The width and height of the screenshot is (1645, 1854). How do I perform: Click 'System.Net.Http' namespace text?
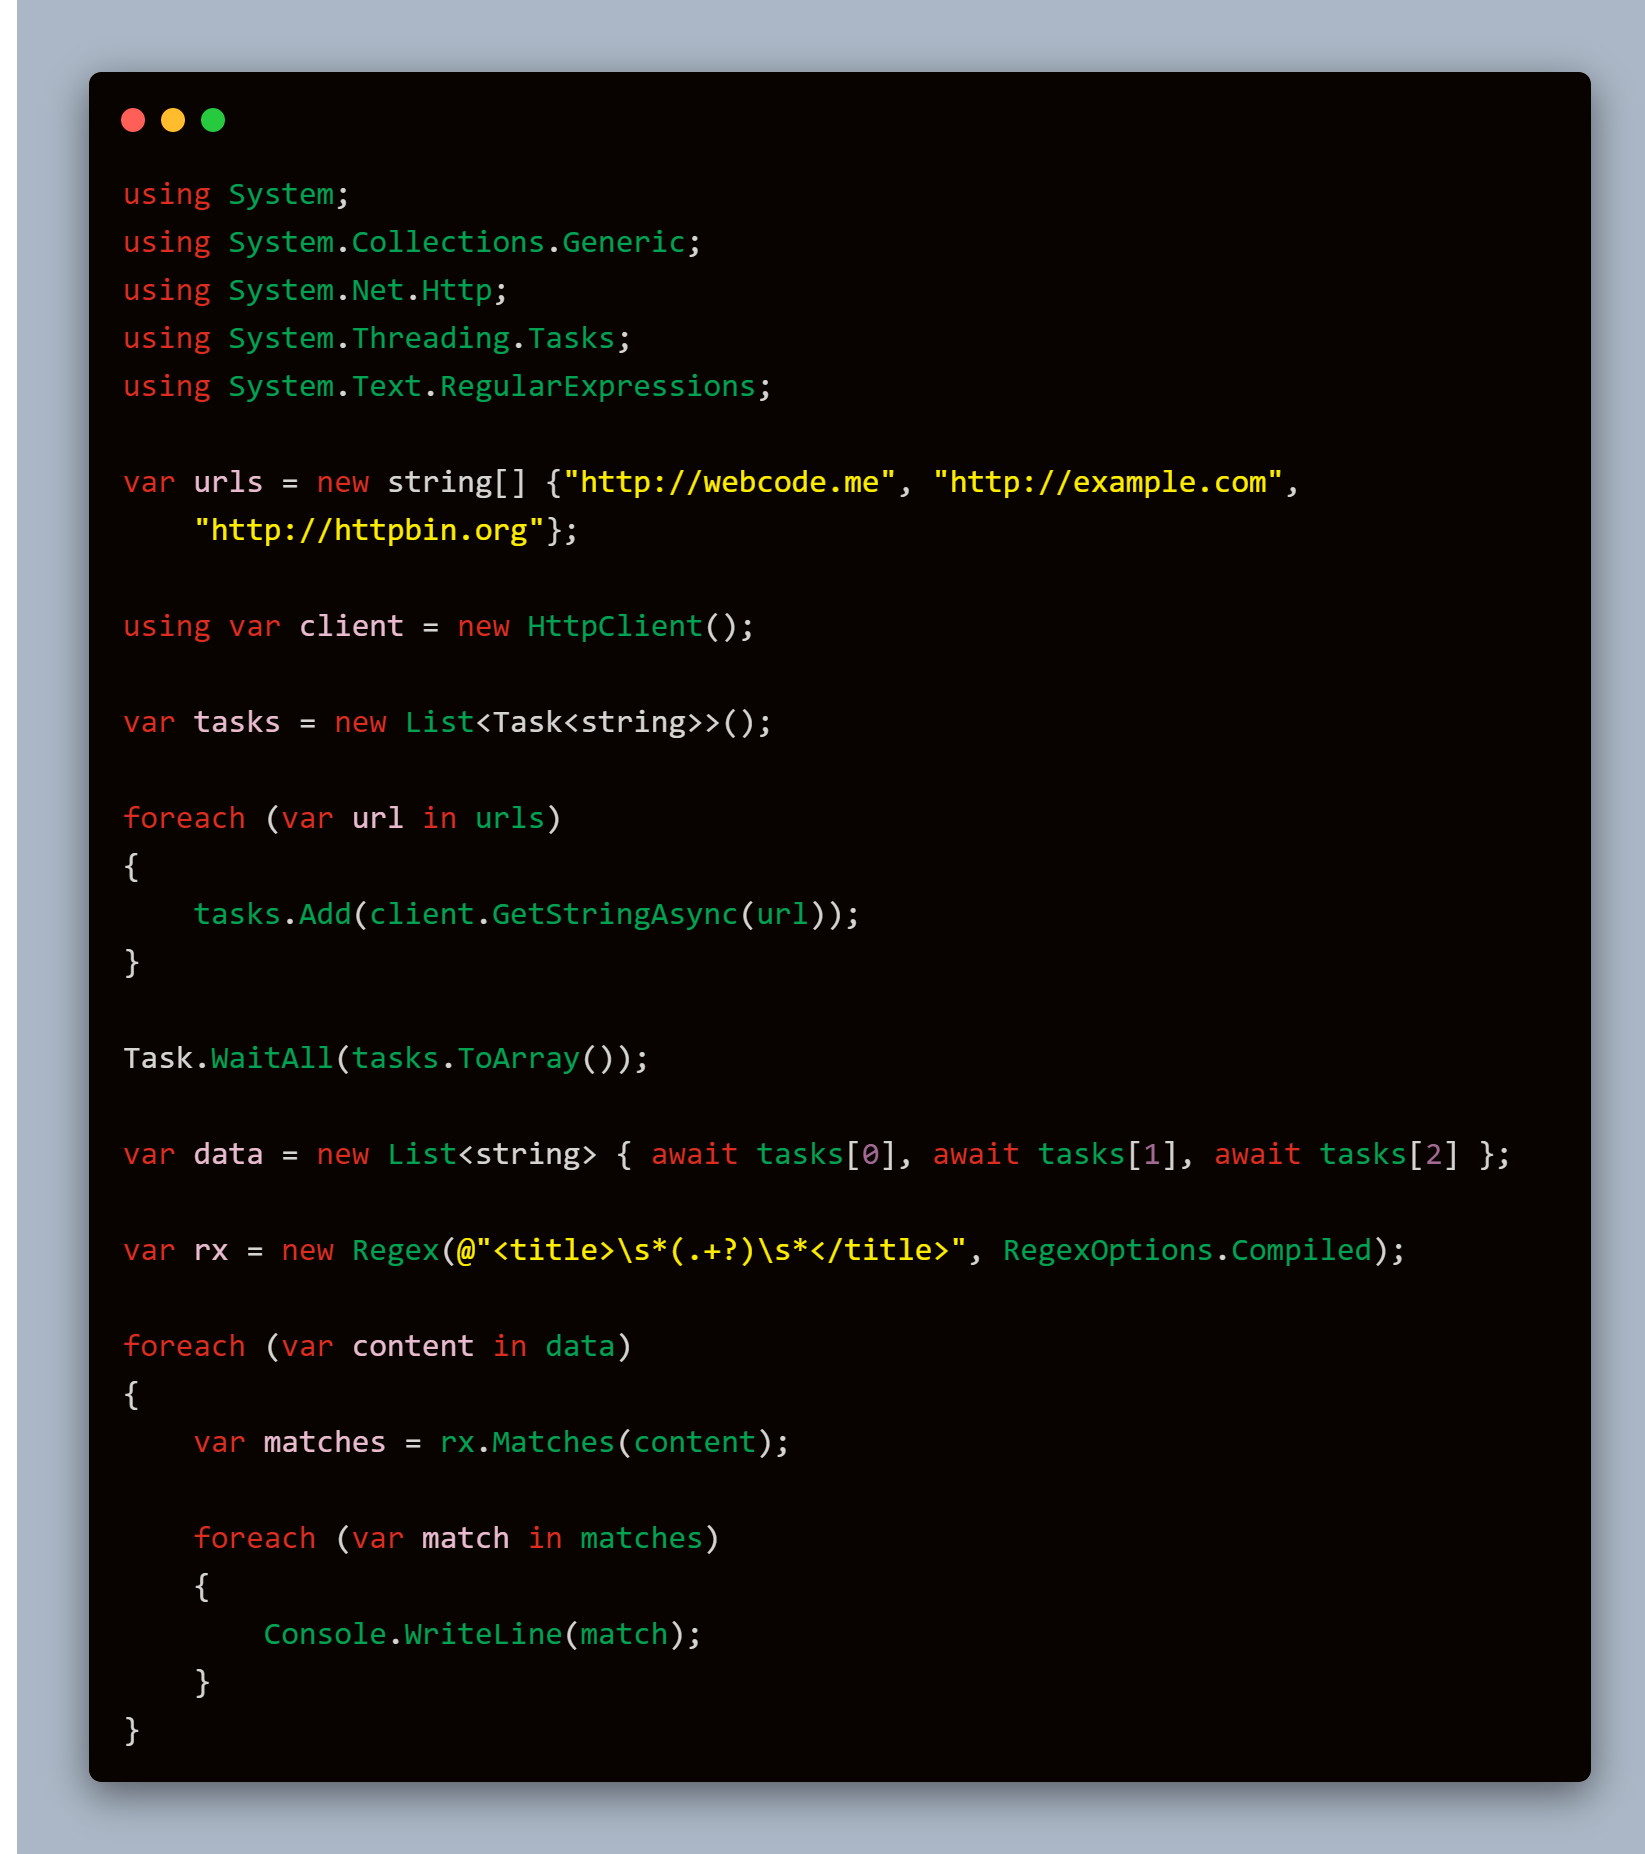pos(361,290)
